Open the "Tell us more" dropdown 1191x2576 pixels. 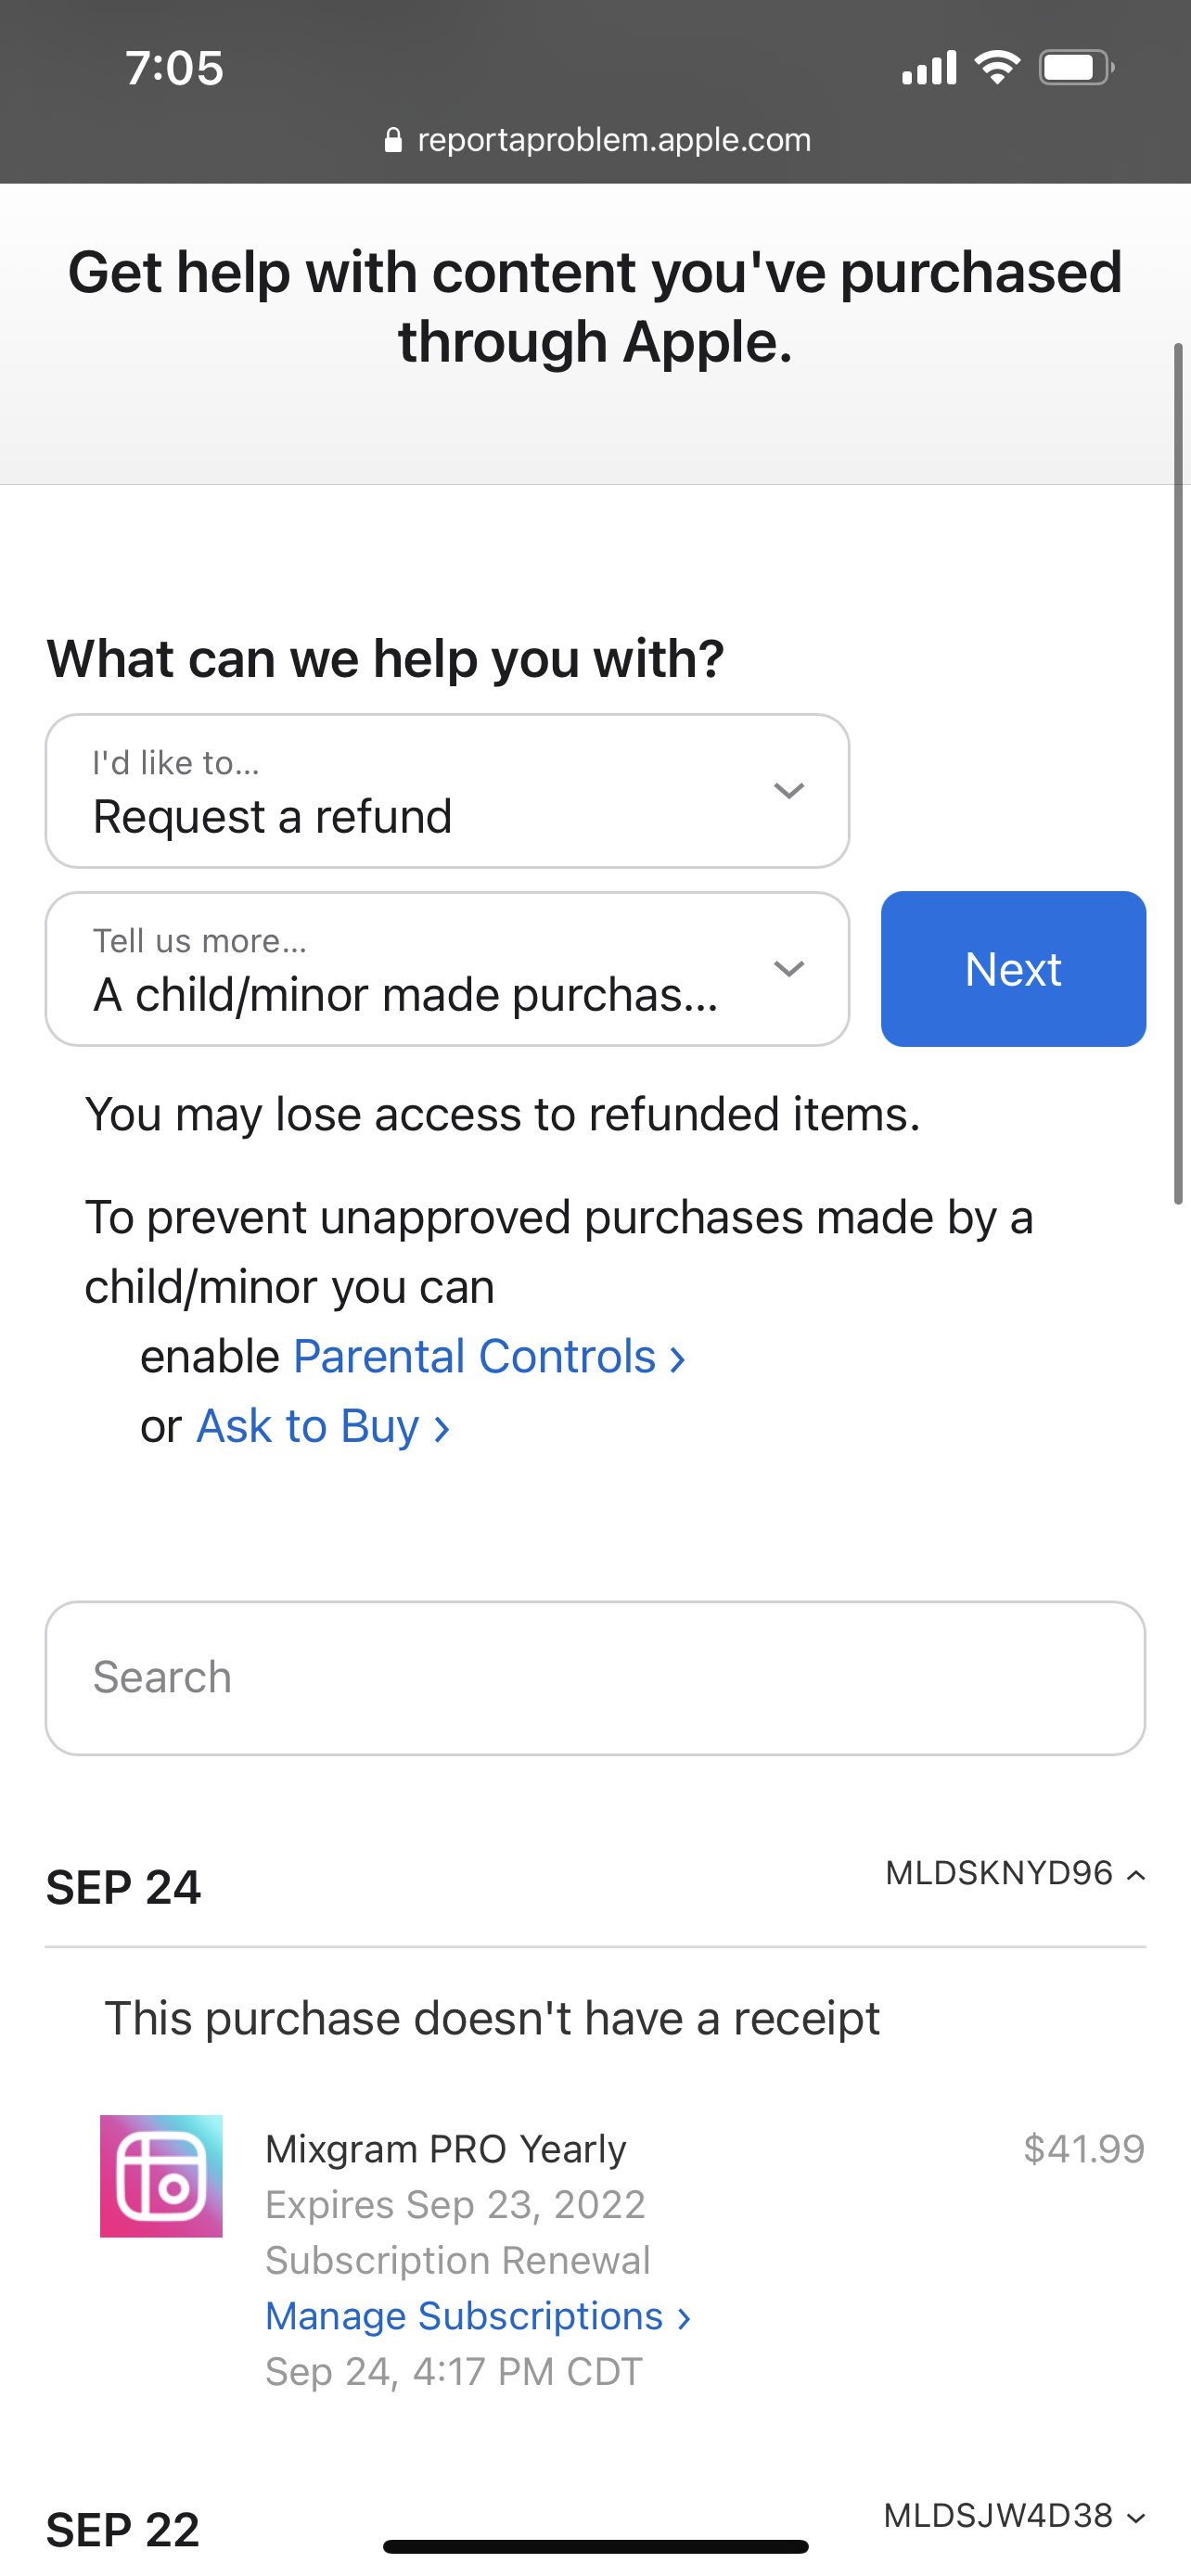(x=447, y=969)
